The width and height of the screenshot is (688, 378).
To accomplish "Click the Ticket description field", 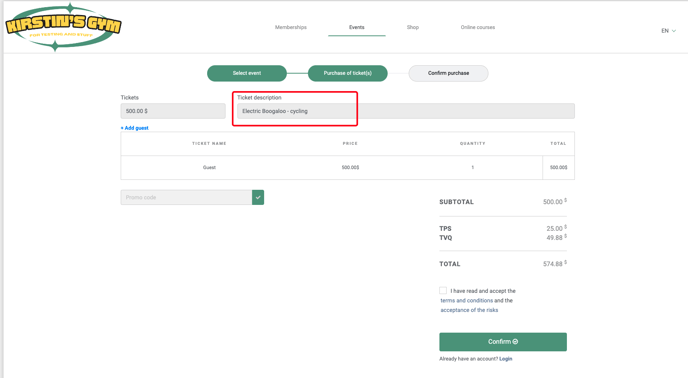I will (406, 111).
